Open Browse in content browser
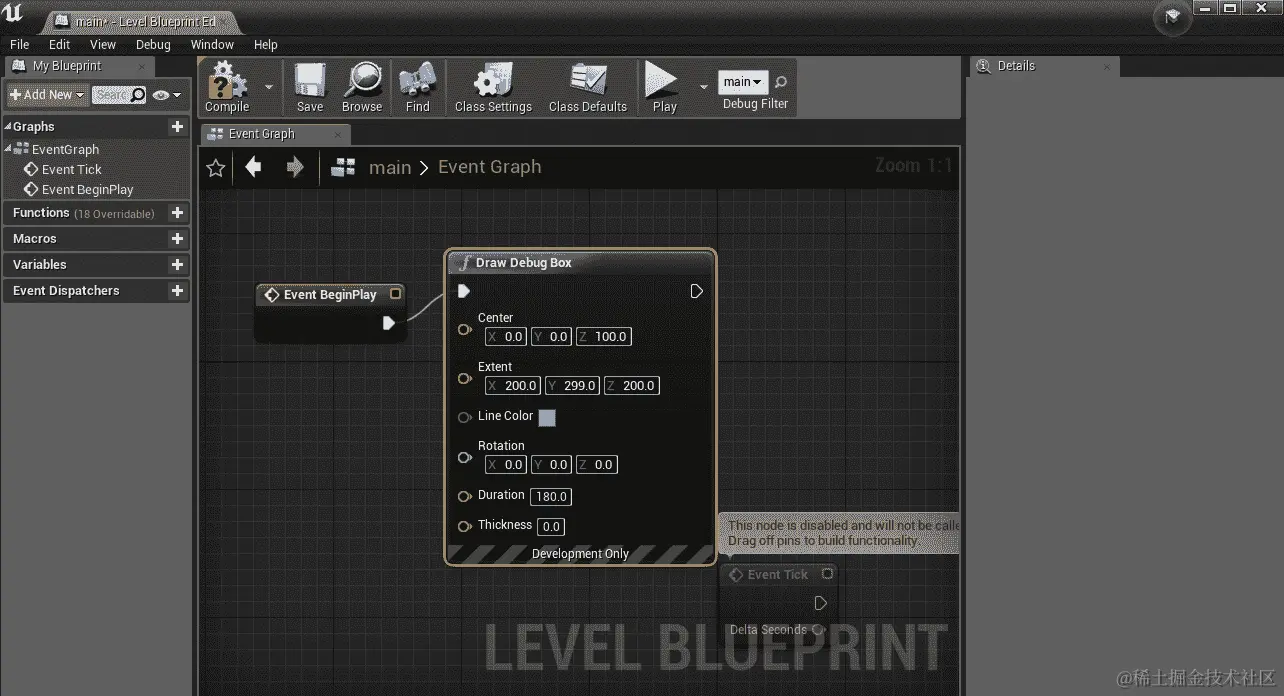The height and width of the screenshot is (696, 1284). coord(362,87)
